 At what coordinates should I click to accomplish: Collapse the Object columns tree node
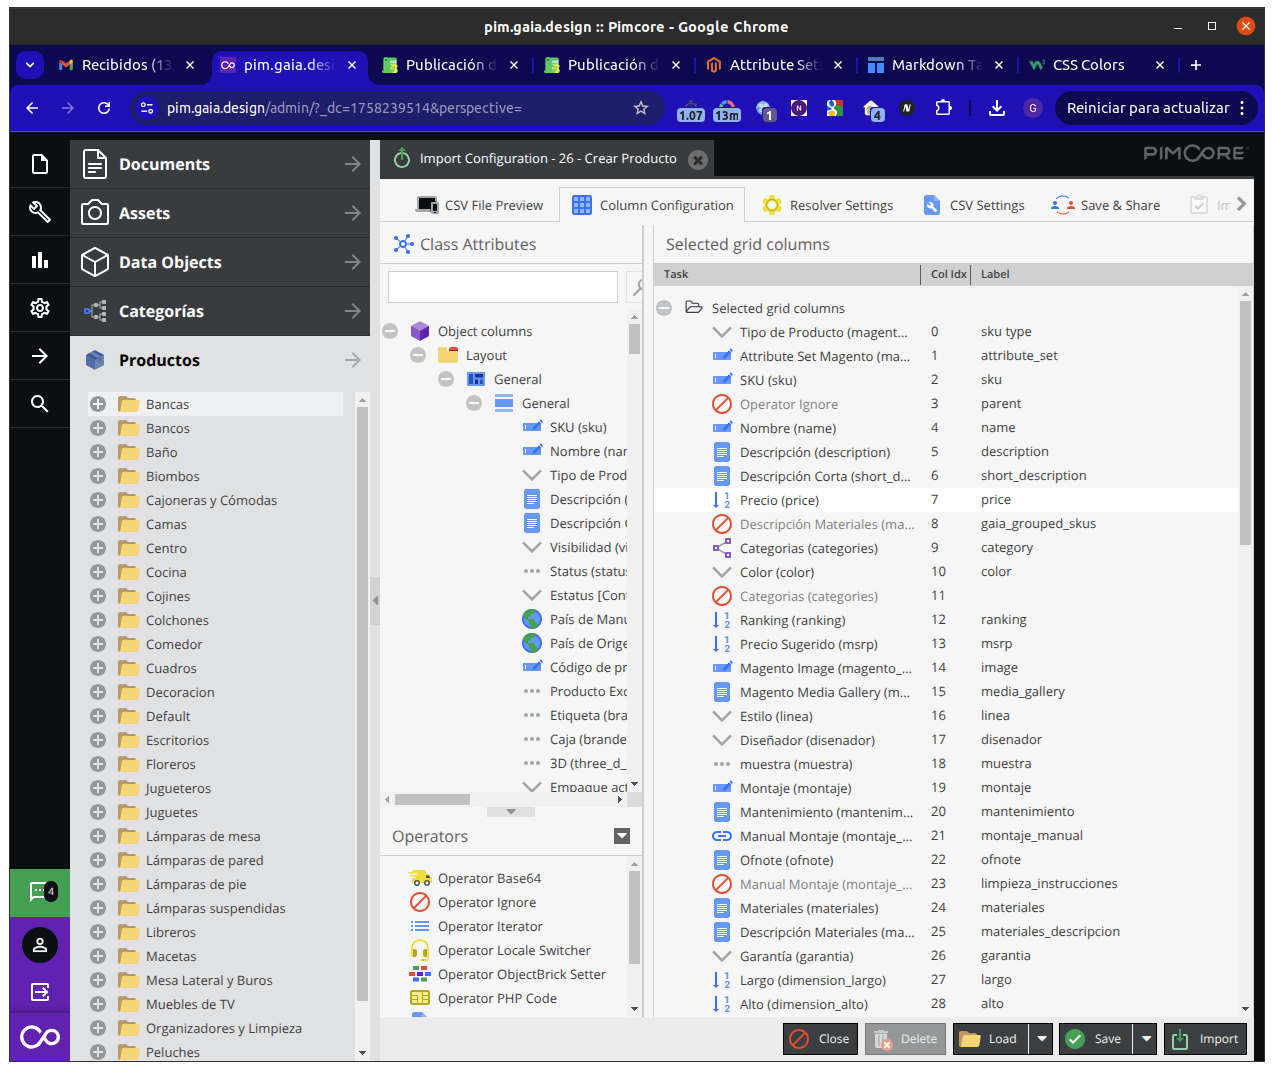(x=391, y=331)
